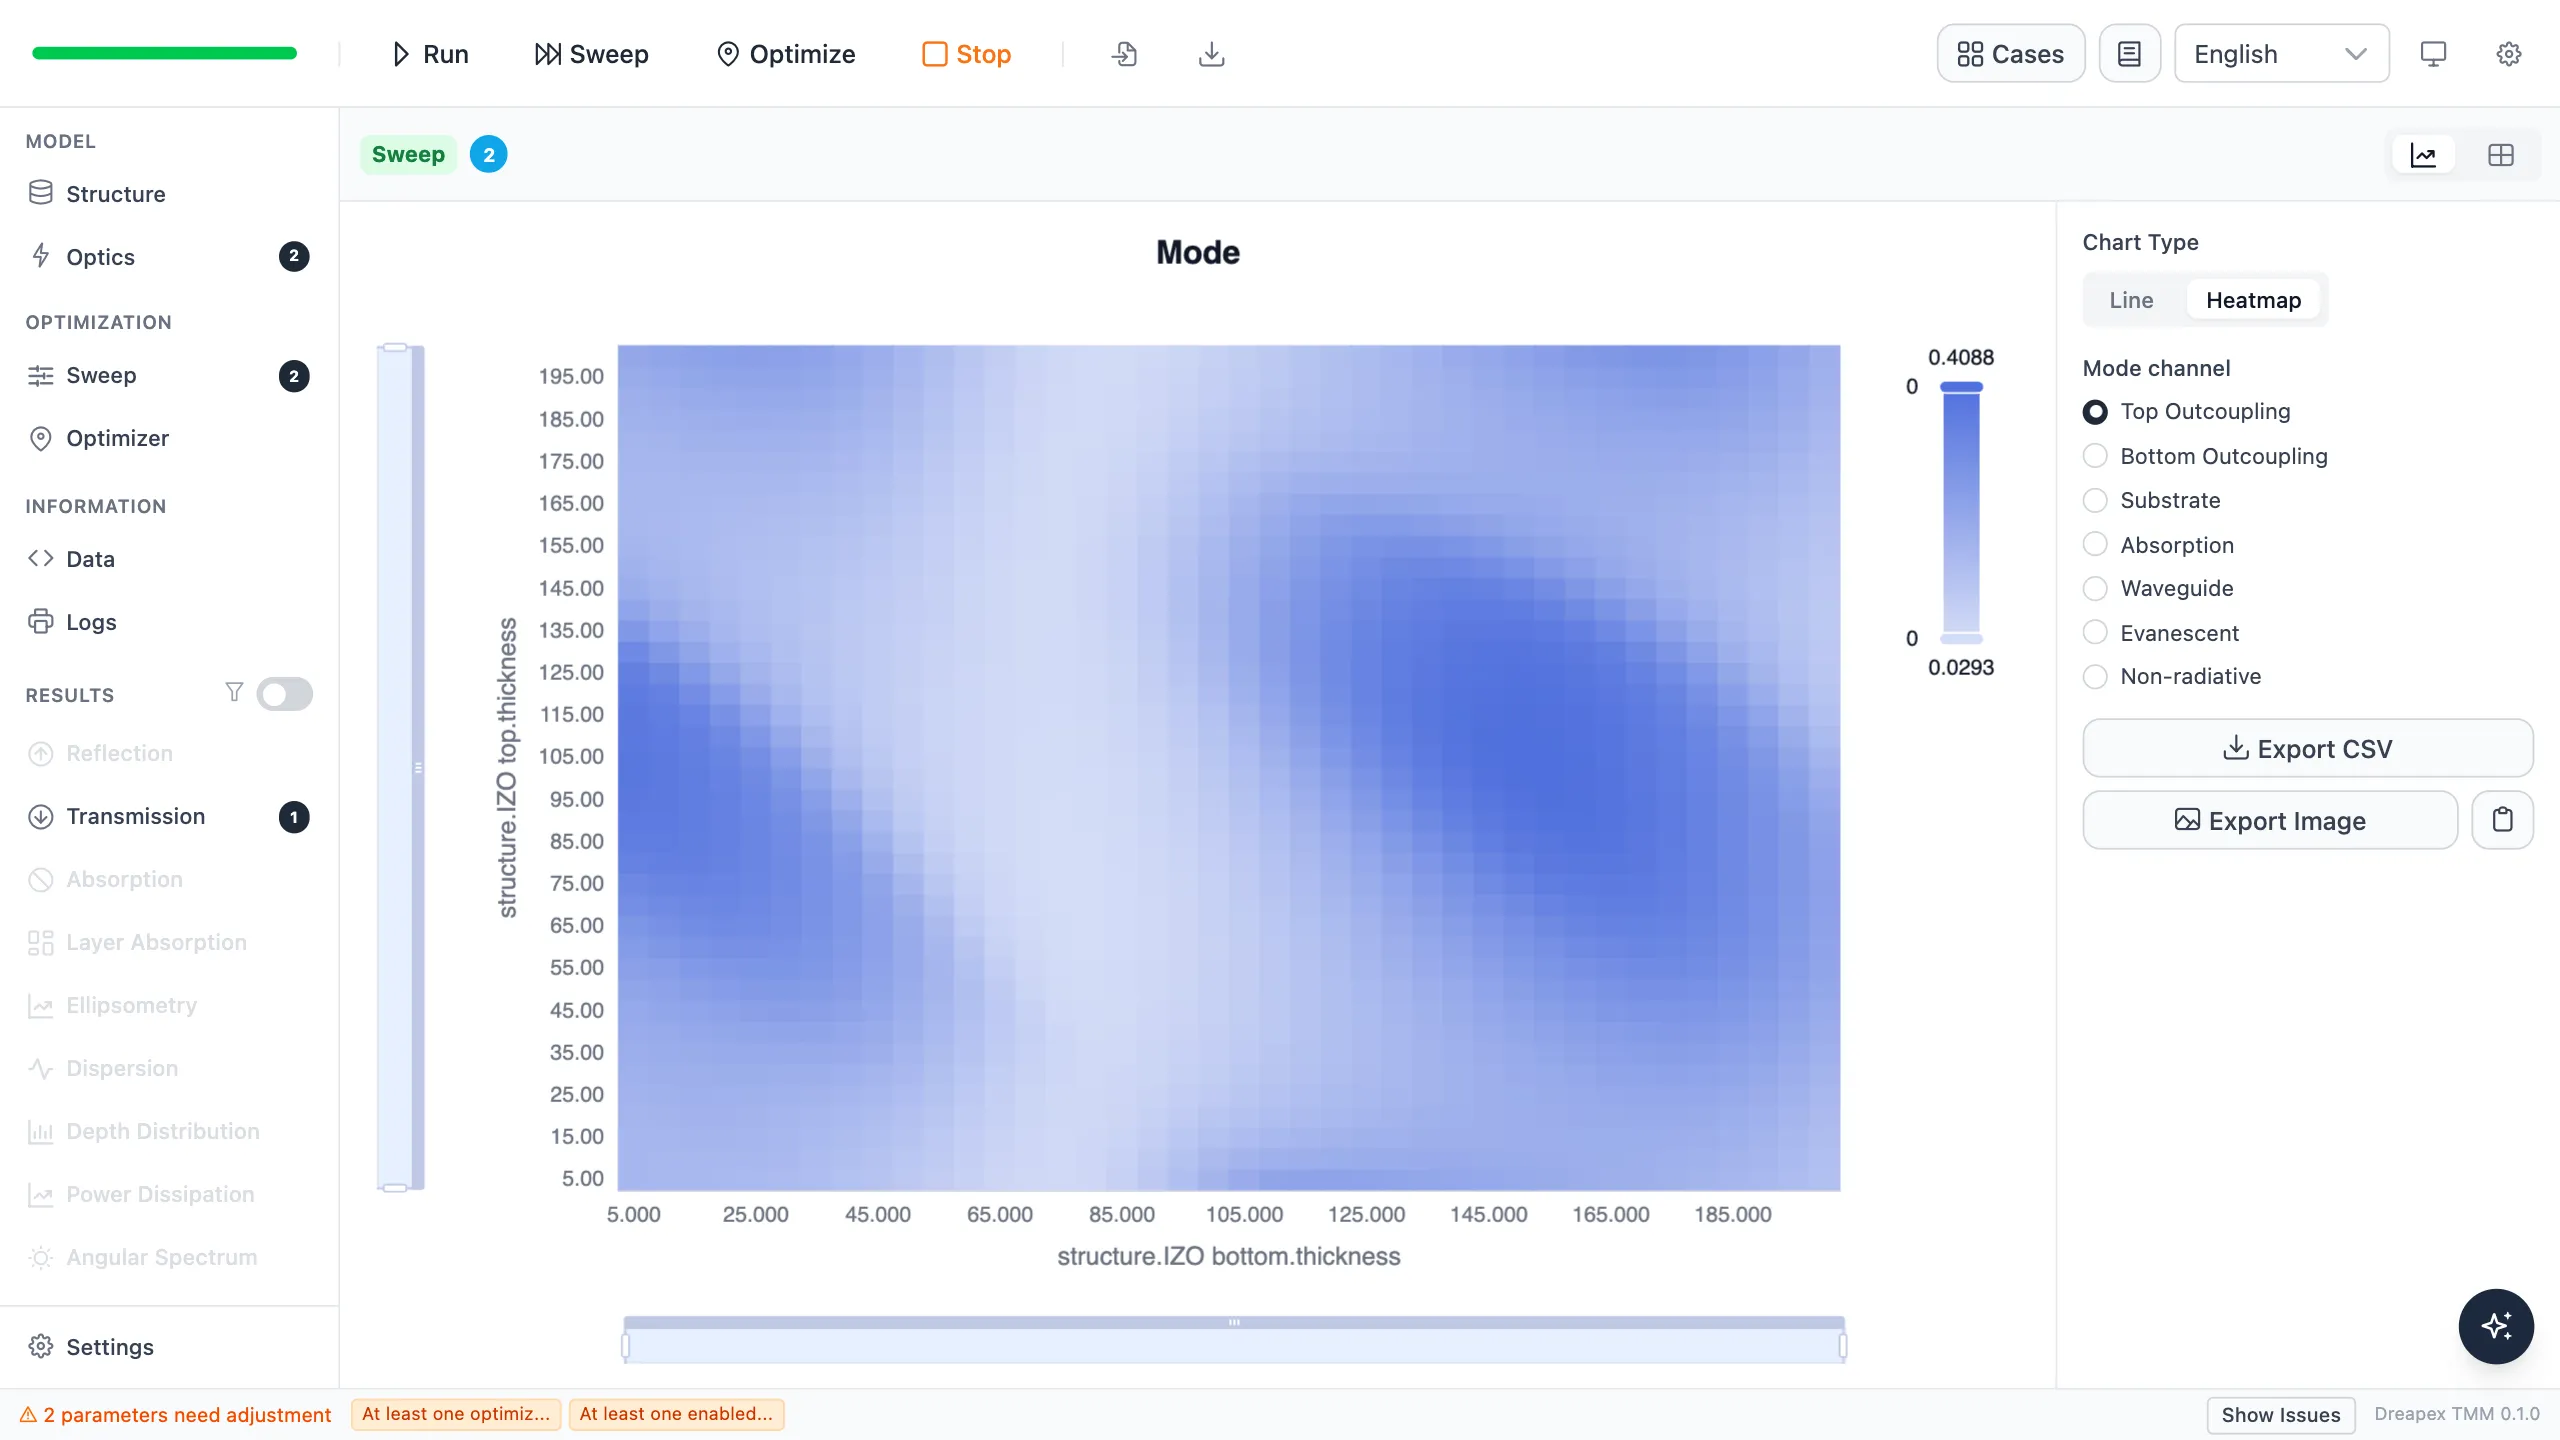
Task: Click the top handle of the color scale slider
Action: click(x=1961, y=387)
